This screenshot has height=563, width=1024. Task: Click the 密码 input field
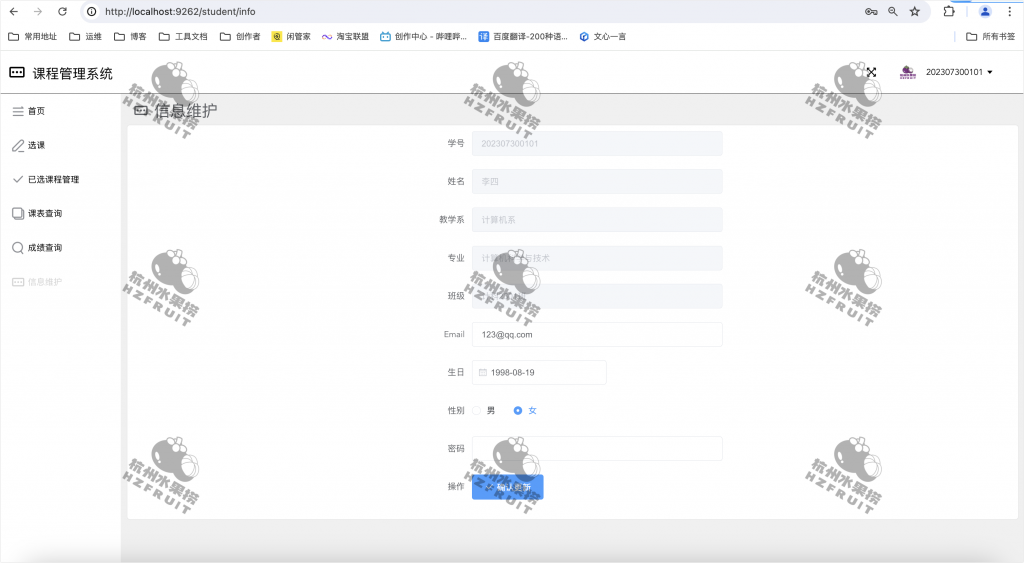[597, 449]
